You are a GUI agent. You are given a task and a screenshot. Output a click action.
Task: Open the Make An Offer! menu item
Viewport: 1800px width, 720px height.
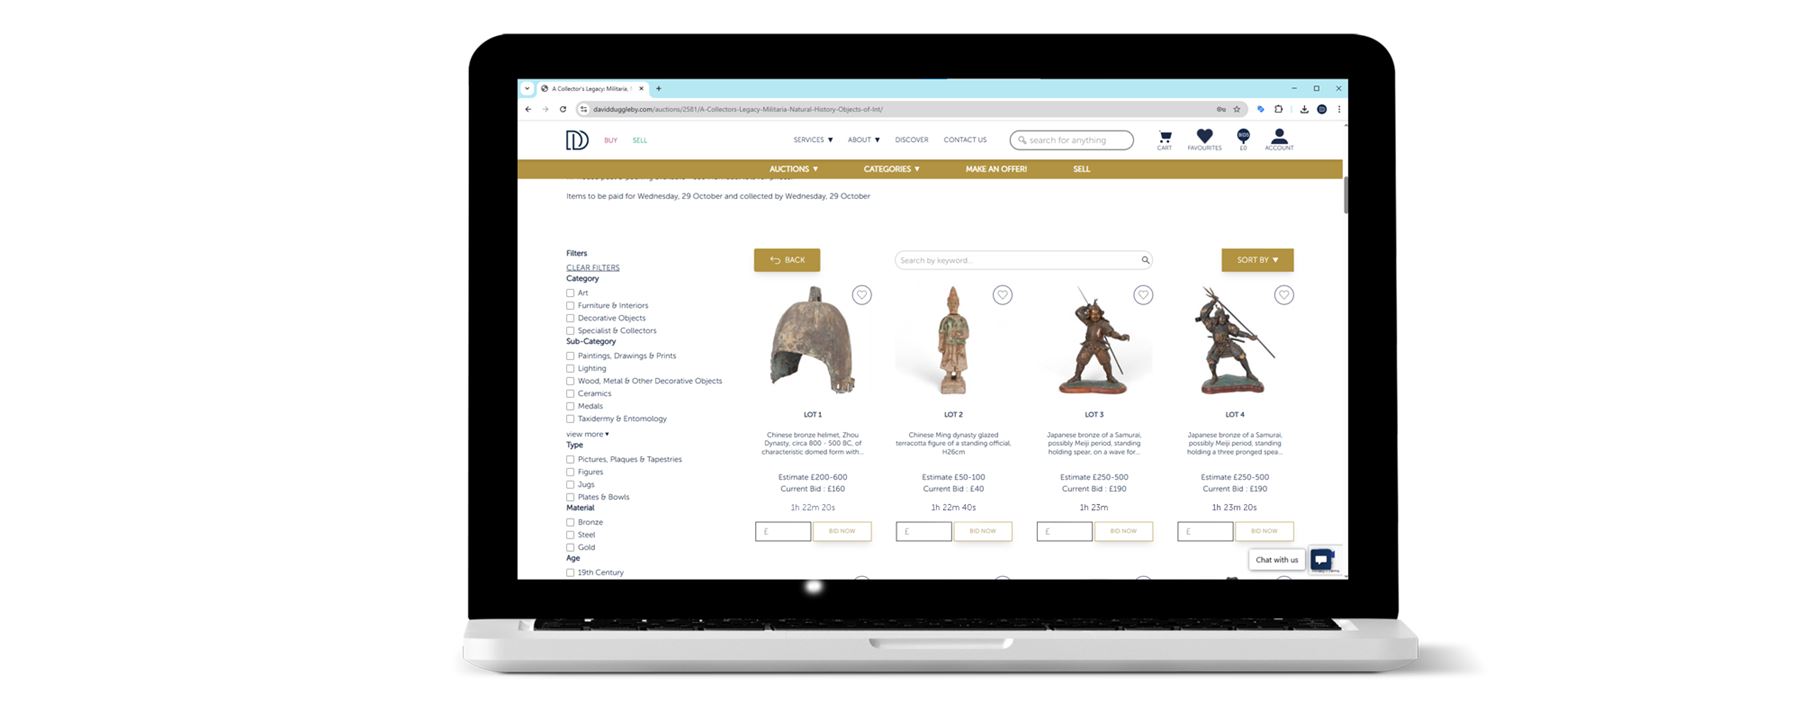coord(996,169)
